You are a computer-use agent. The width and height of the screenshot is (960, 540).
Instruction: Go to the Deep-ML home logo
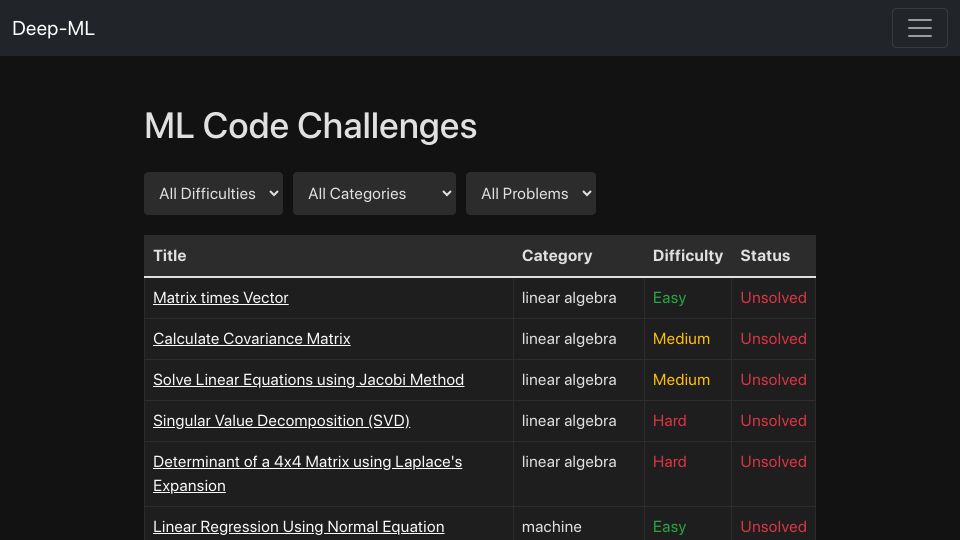point(53,28)
